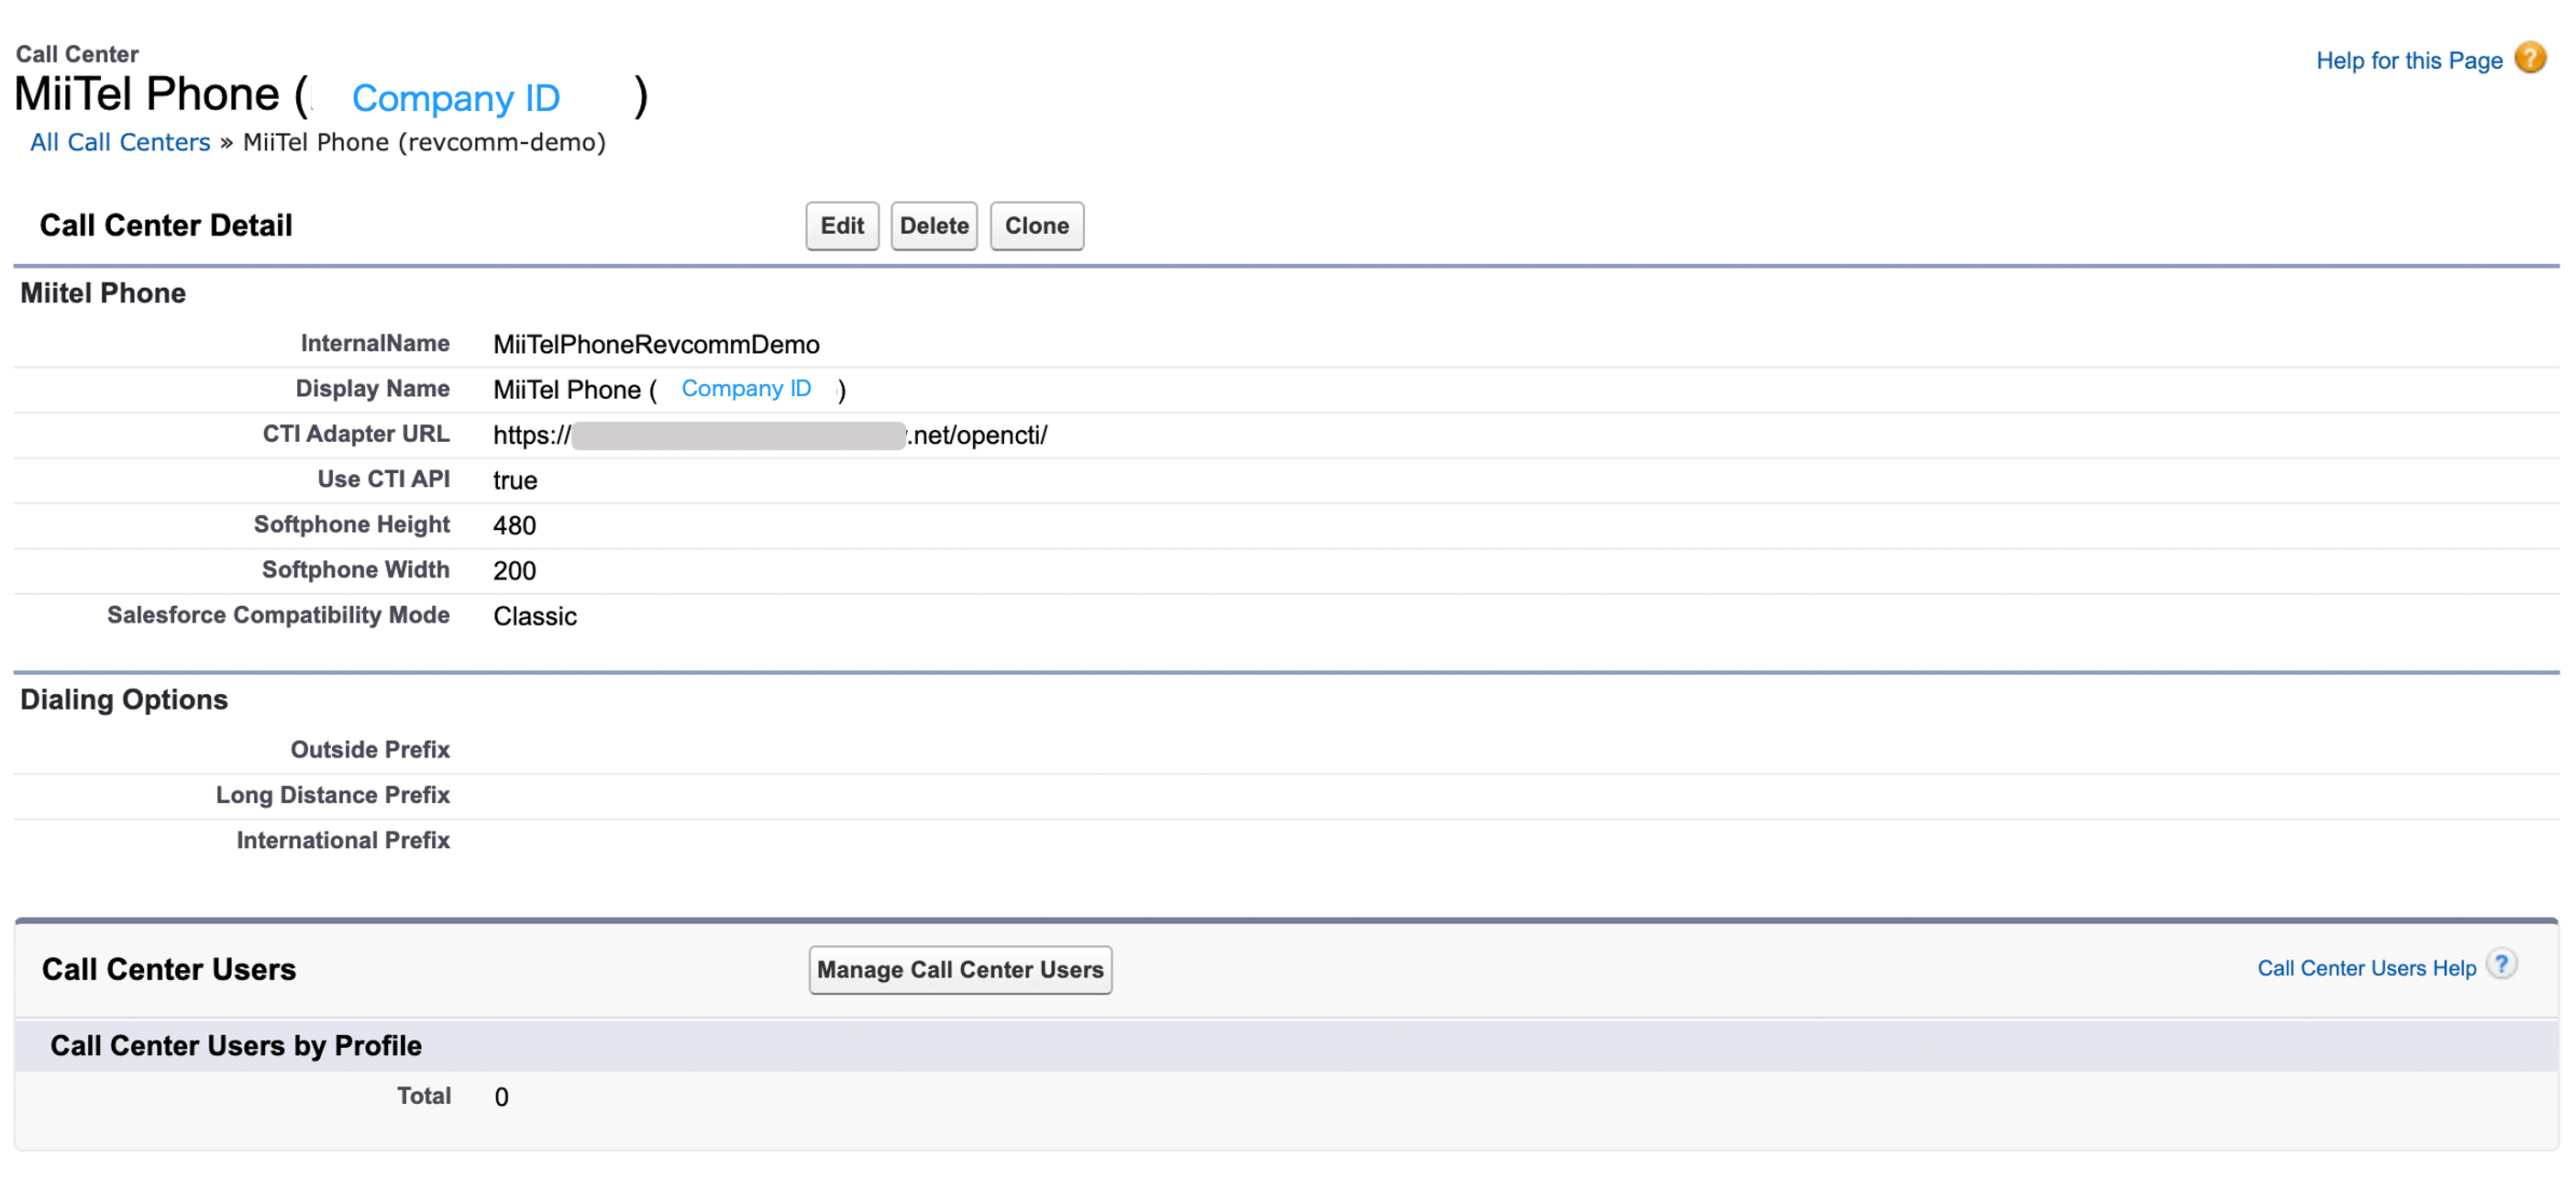Click the orange help question mark icon

(x=2530, y=58)
